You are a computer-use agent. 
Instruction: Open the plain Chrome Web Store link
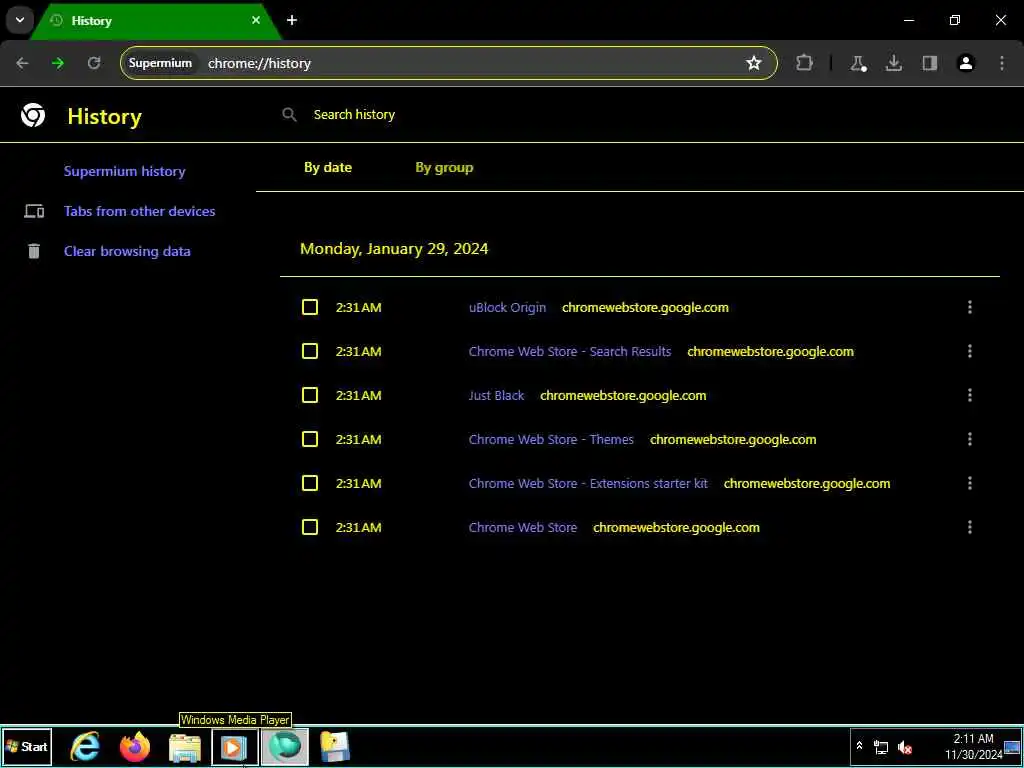pos(523,527)
